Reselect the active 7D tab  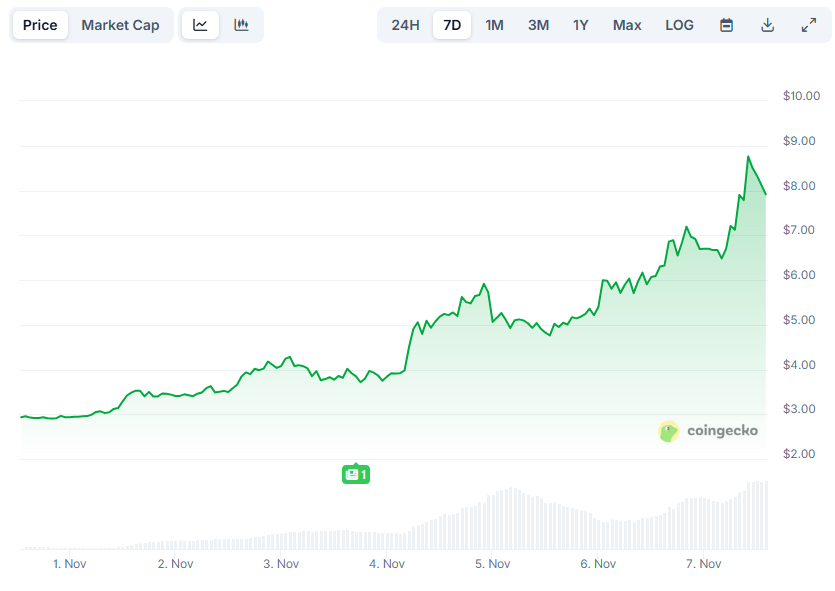[x=451, y=25]
